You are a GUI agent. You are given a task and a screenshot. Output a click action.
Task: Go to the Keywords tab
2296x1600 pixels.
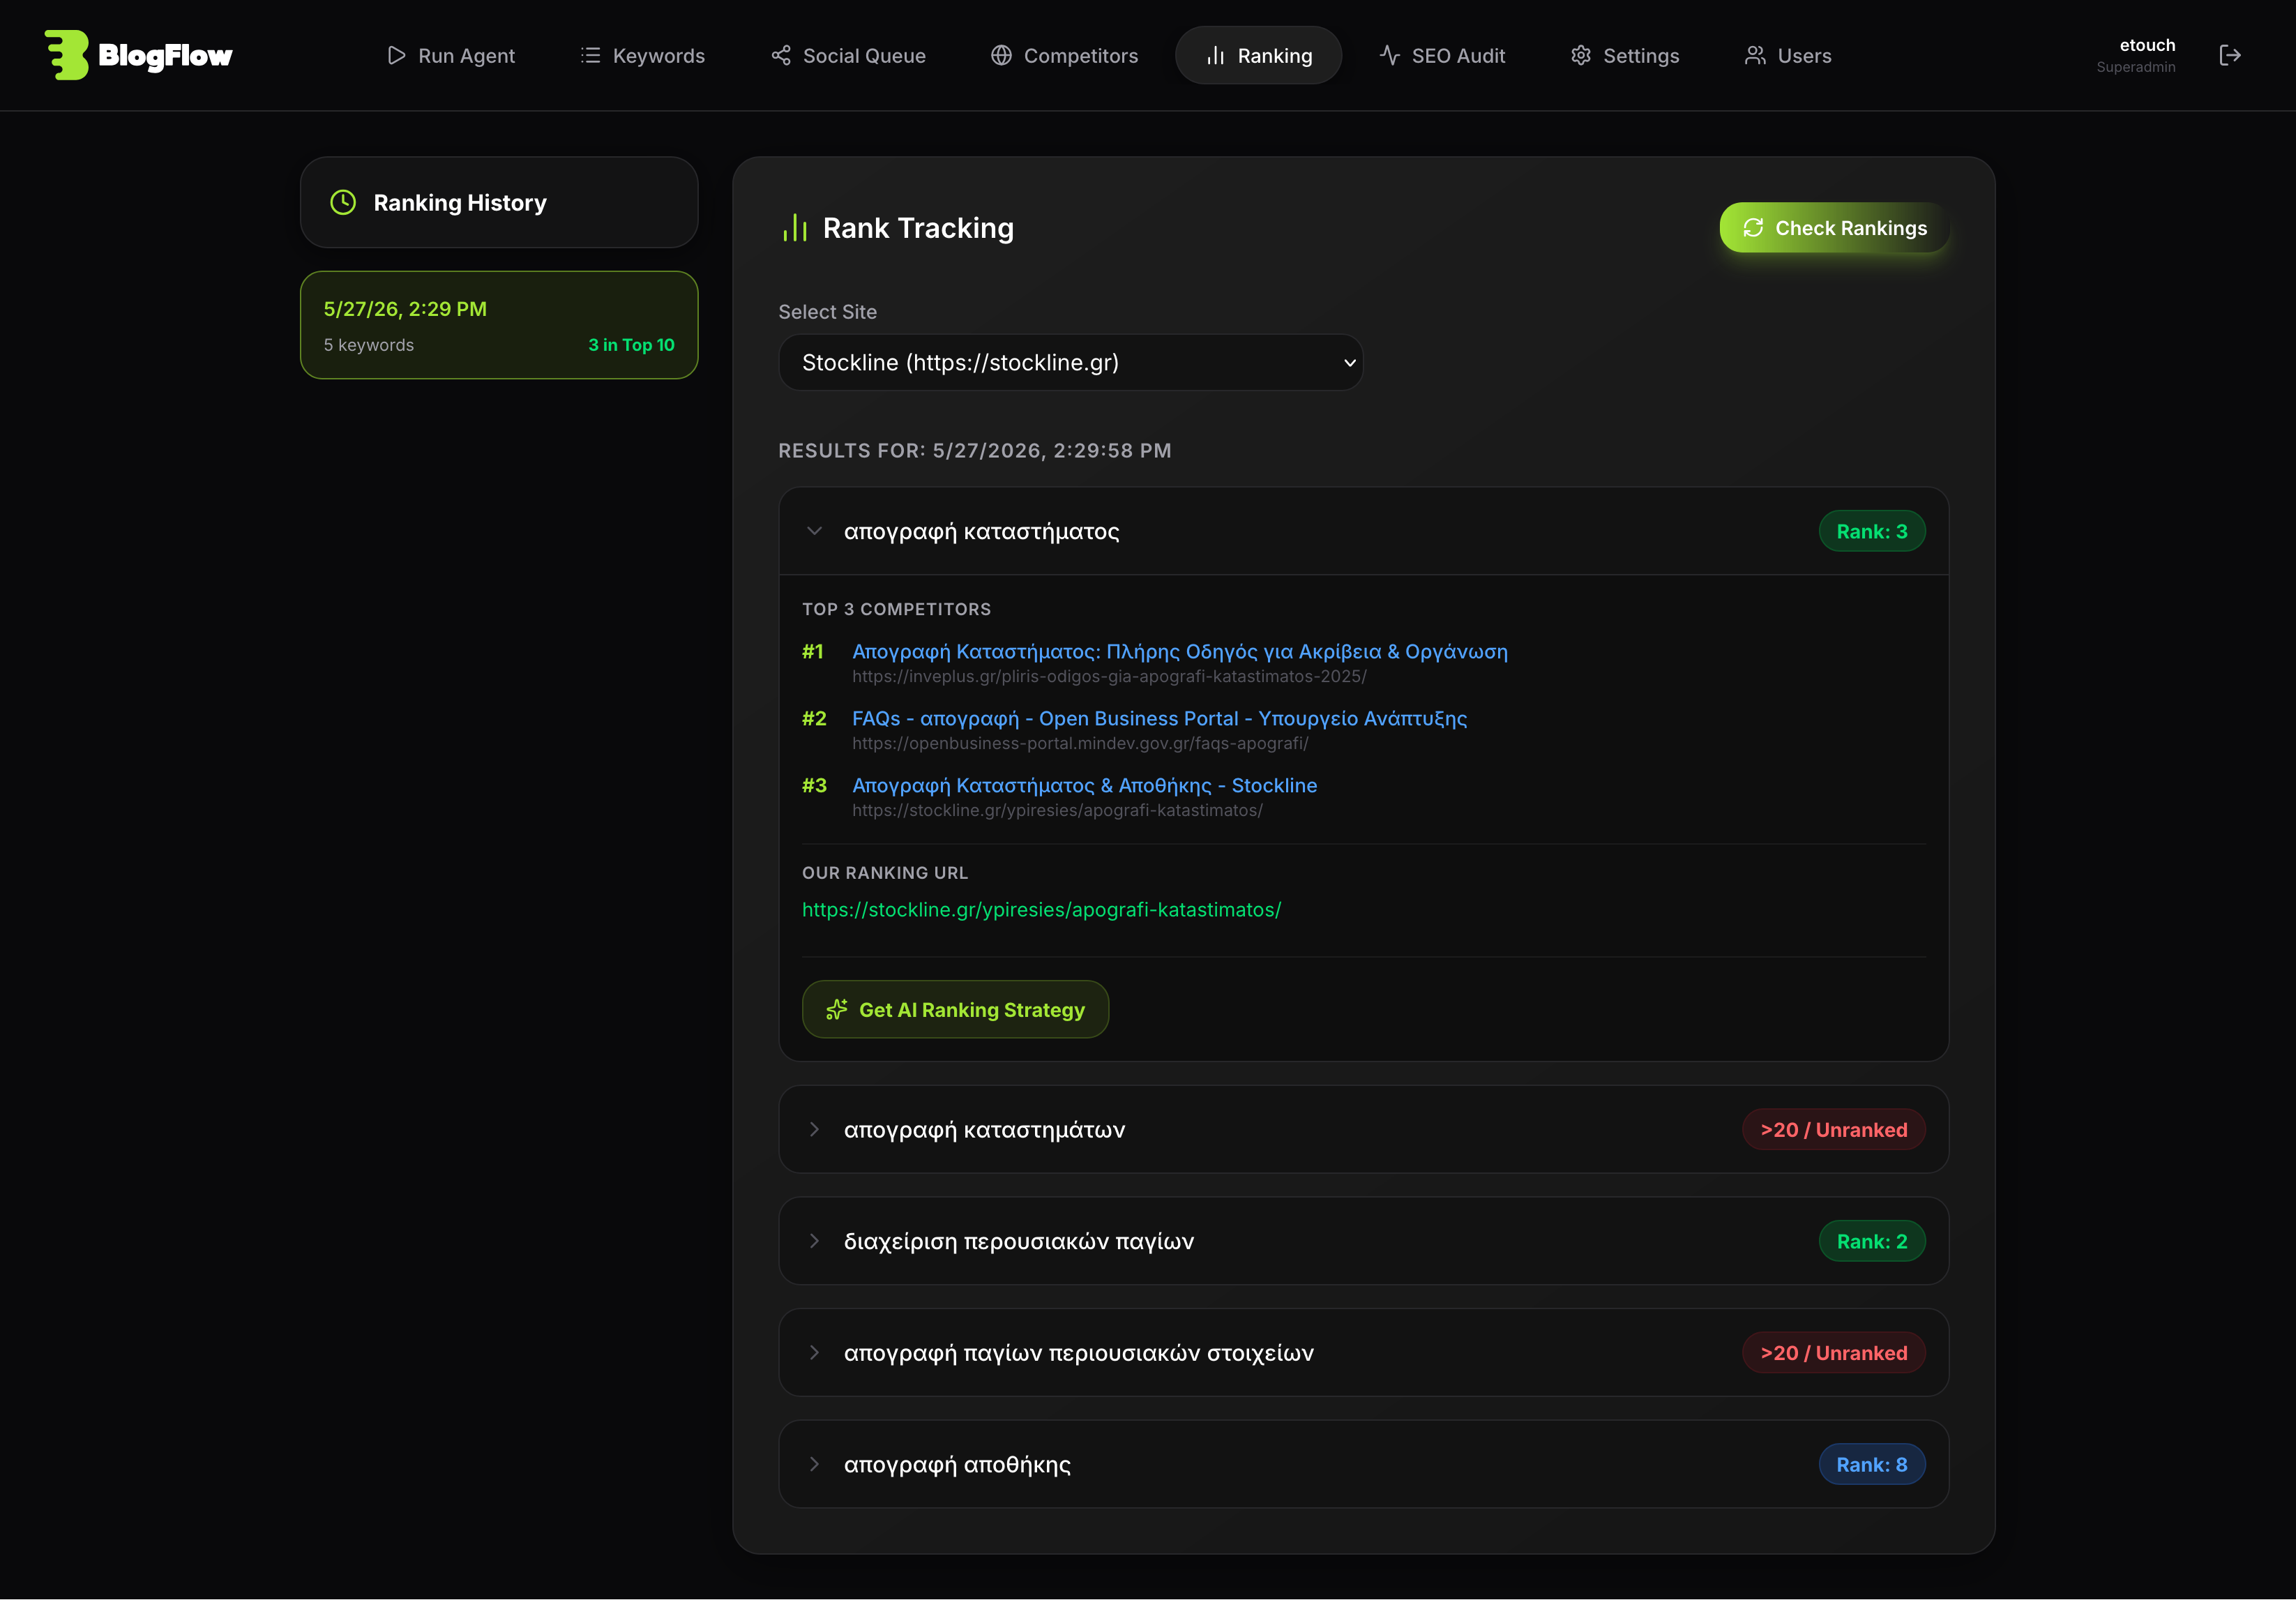click(x=643, y=55)
